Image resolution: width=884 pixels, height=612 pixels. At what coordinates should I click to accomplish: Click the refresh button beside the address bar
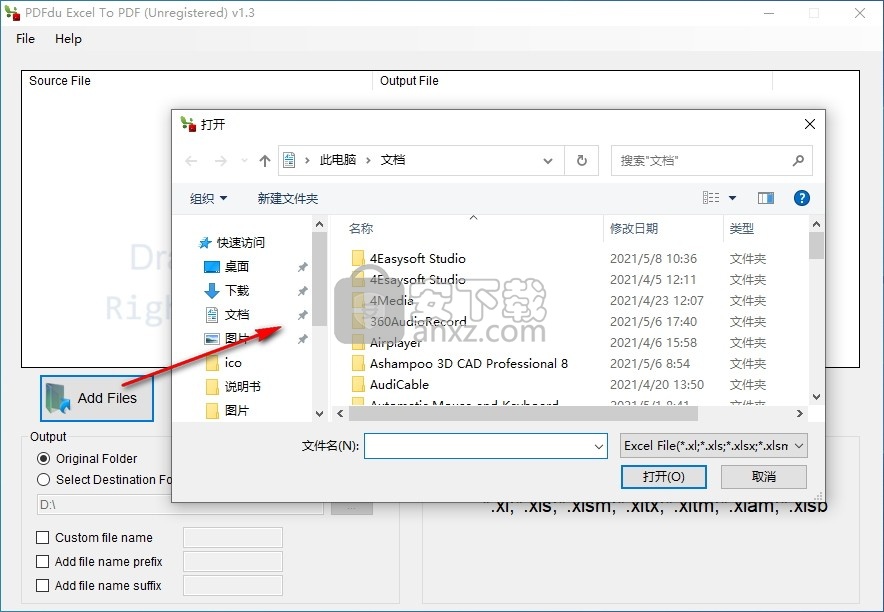click(581, 160)
